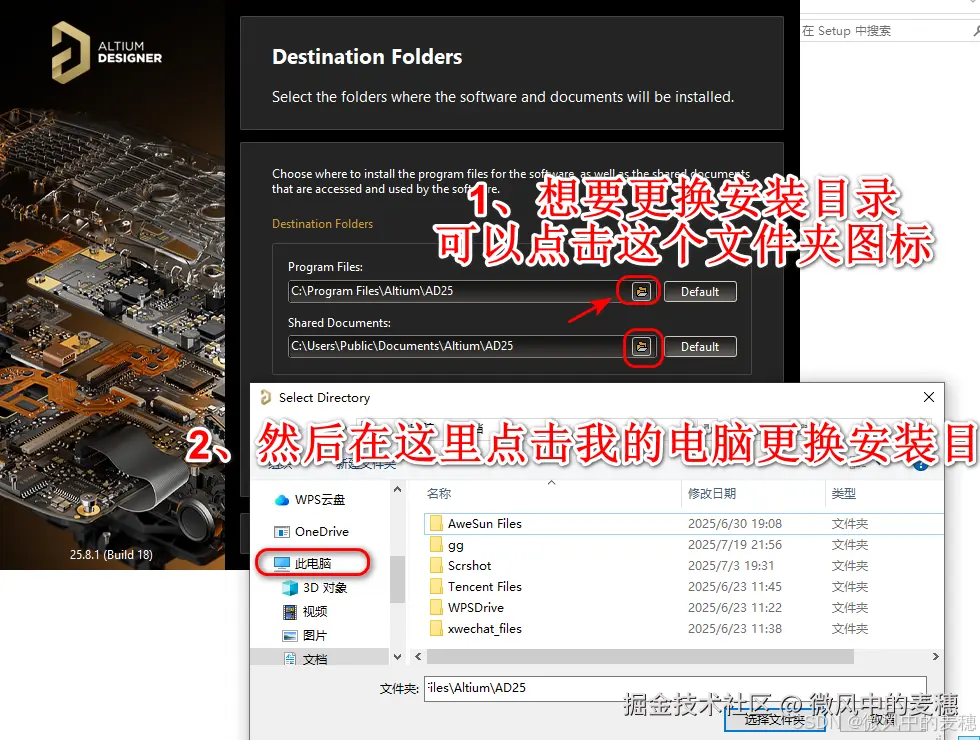Edit the 文件夹 path input field

(675, 688)
